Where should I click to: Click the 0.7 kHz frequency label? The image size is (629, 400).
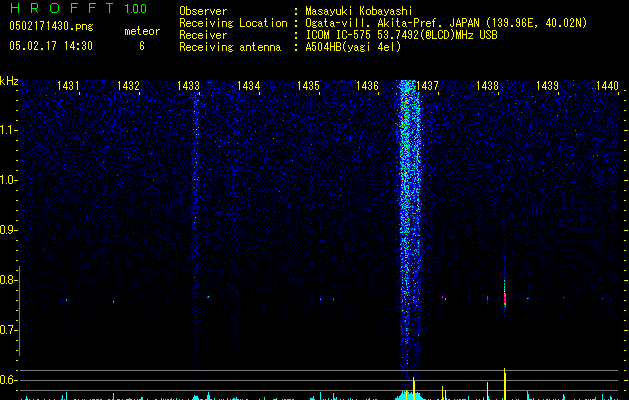click(8, 330)
